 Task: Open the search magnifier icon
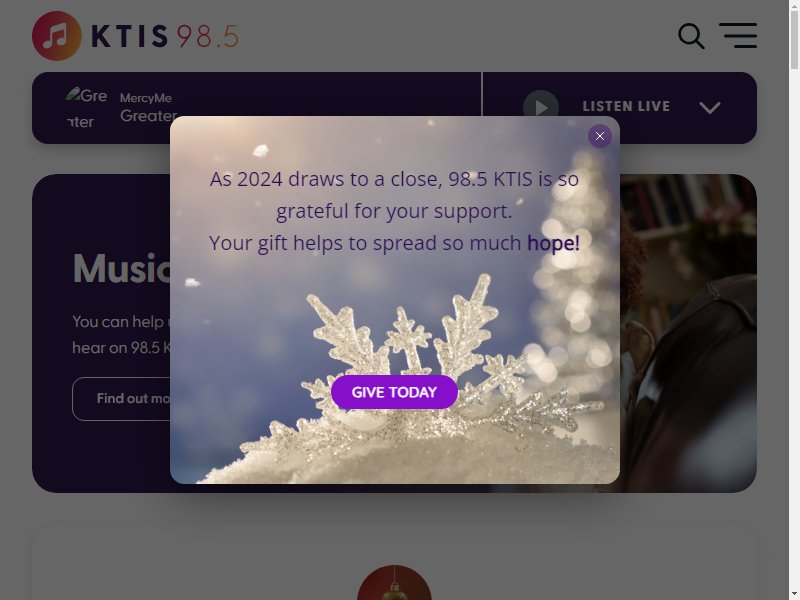[691, 36]
